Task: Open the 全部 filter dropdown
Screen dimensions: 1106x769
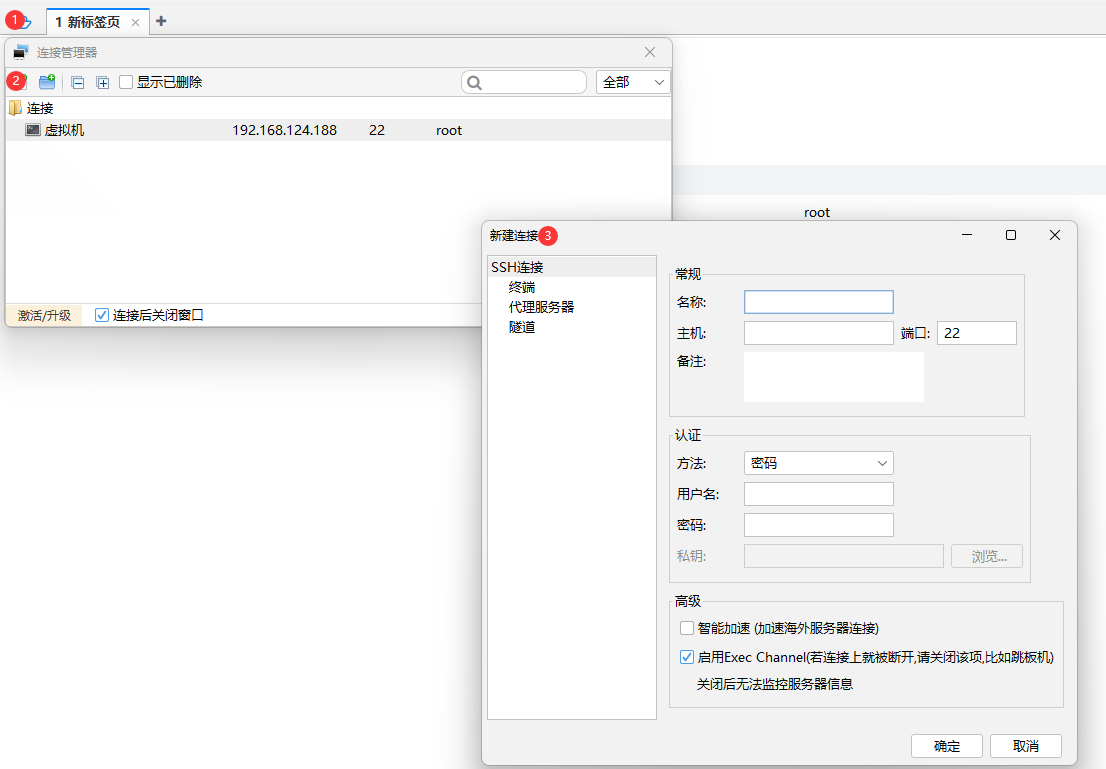Action: 632,82
